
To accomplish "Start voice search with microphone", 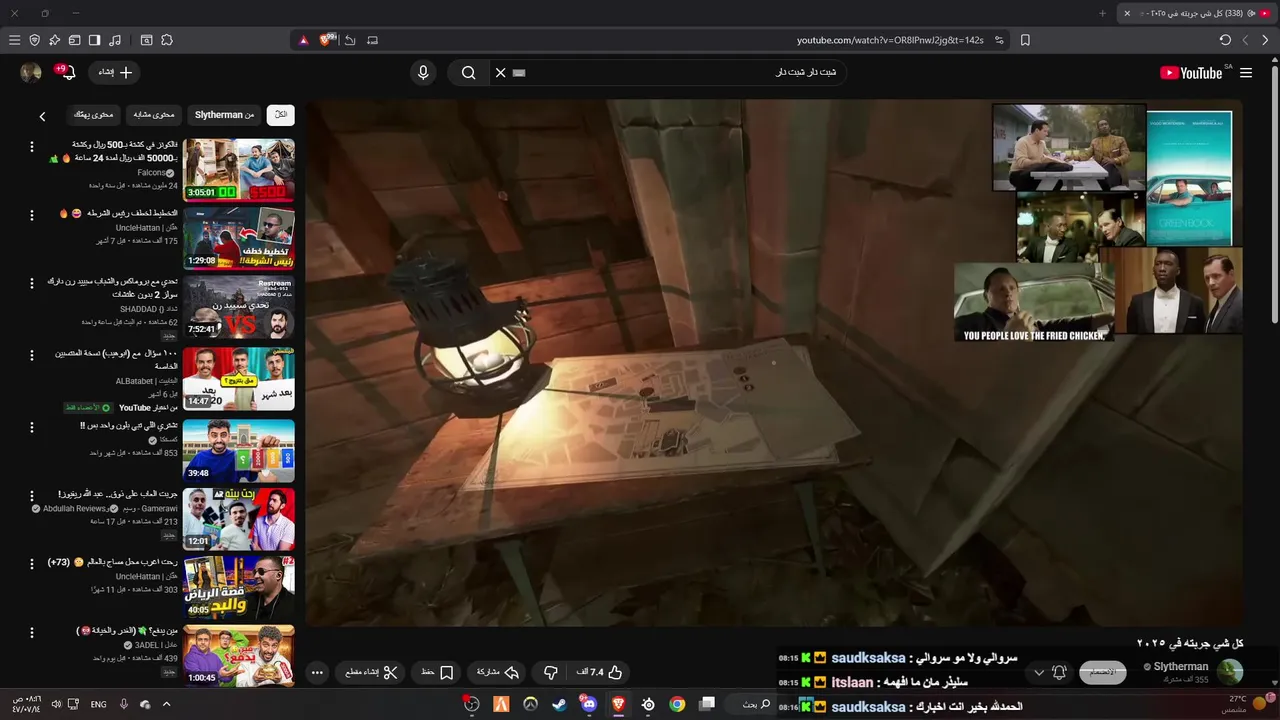I will (423, 72).
